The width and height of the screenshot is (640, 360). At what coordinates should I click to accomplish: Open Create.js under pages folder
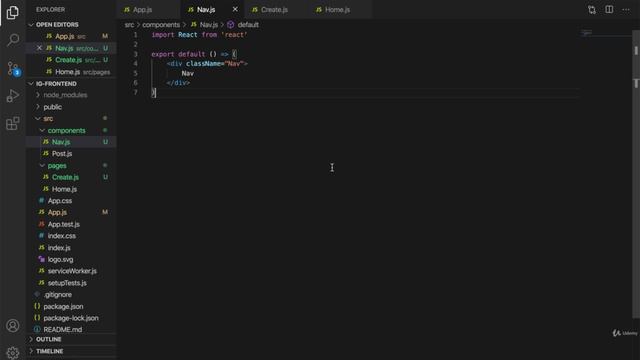71,177
